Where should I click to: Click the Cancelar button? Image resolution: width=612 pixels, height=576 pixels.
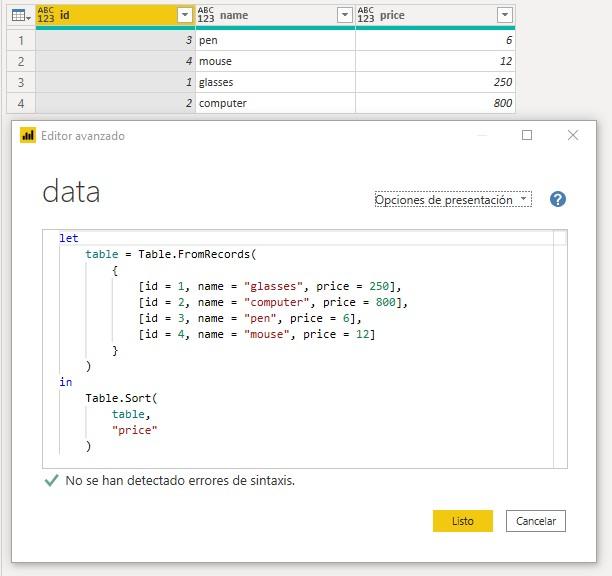point(536,521)
